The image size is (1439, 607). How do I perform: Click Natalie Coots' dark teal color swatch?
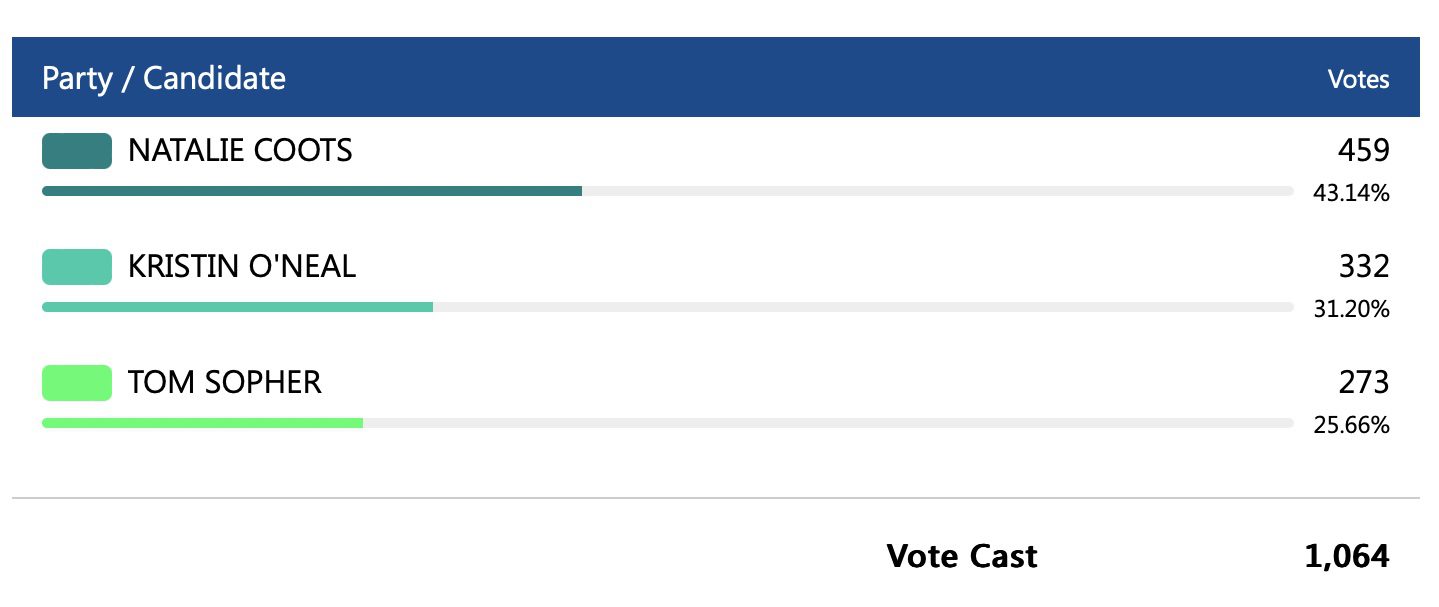[x=77, y=151]
